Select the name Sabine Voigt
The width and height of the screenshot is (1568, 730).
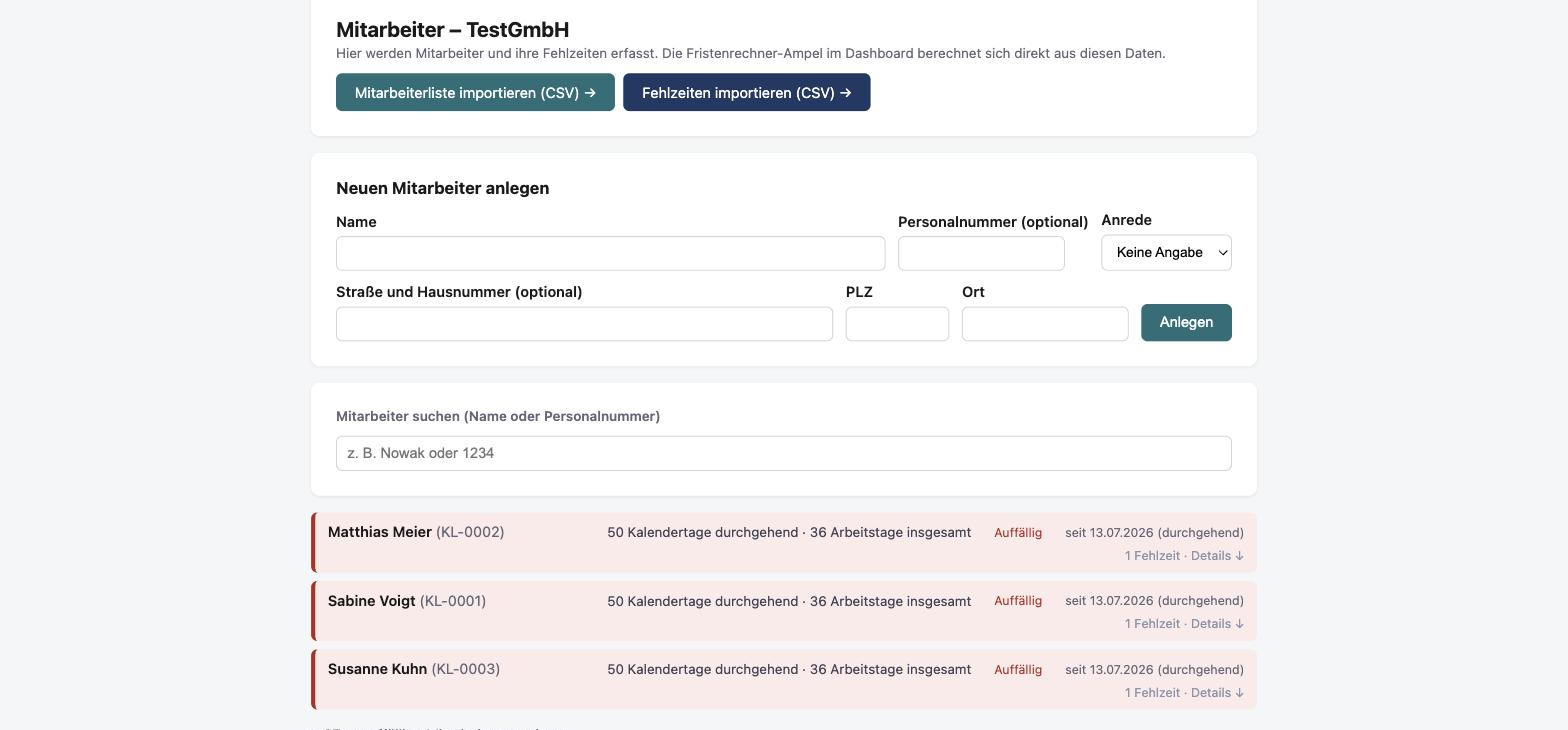[x=372, y=601]
